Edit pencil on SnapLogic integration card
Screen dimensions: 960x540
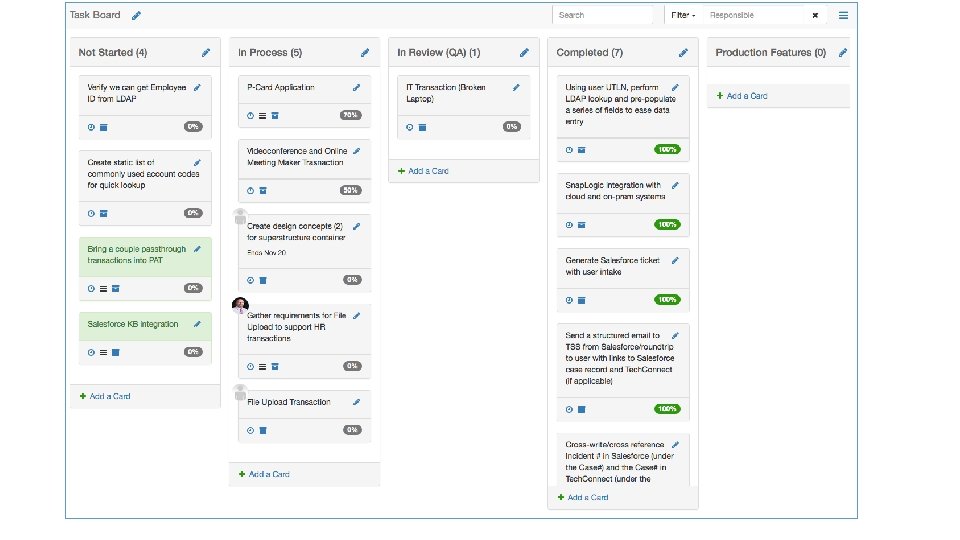[675, 186]
